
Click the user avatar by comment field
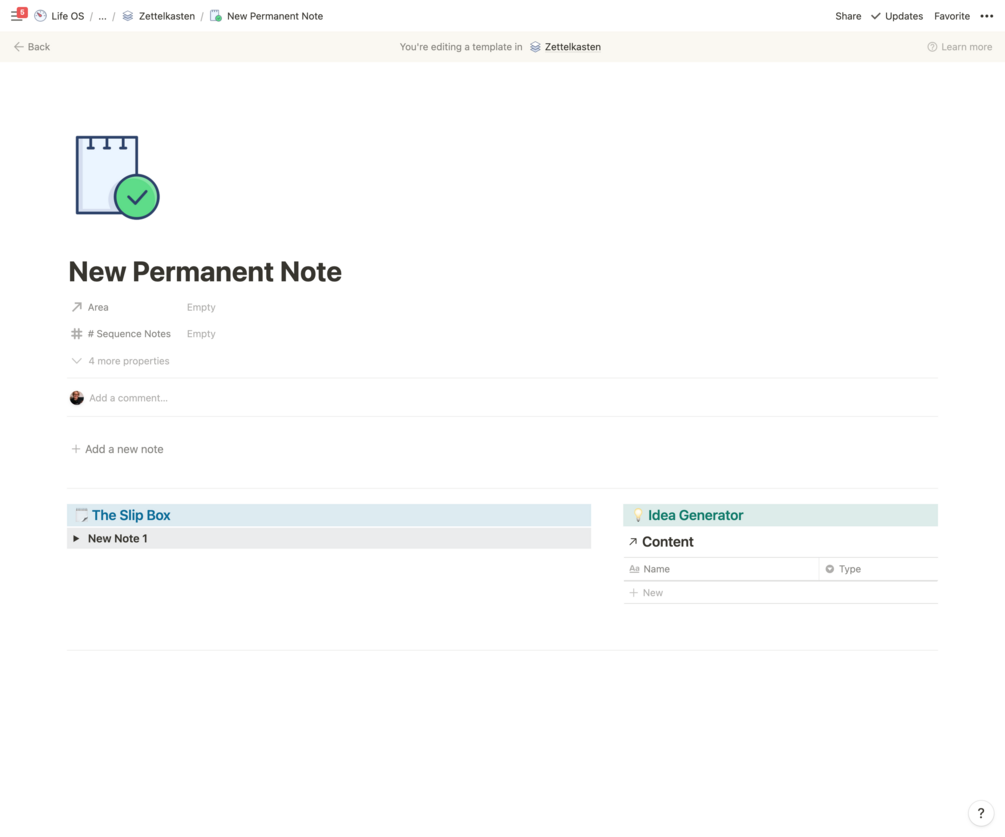[x=76, y=398]
